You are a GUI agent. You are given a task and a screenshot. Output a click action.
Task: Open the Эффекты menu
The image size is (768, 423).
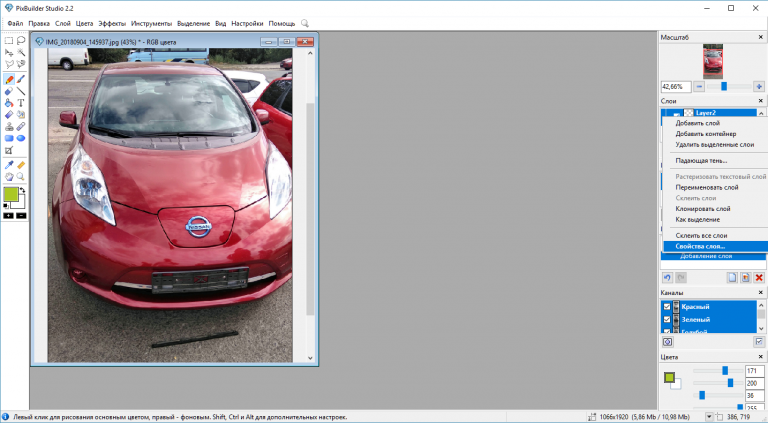tap(112, 22)
